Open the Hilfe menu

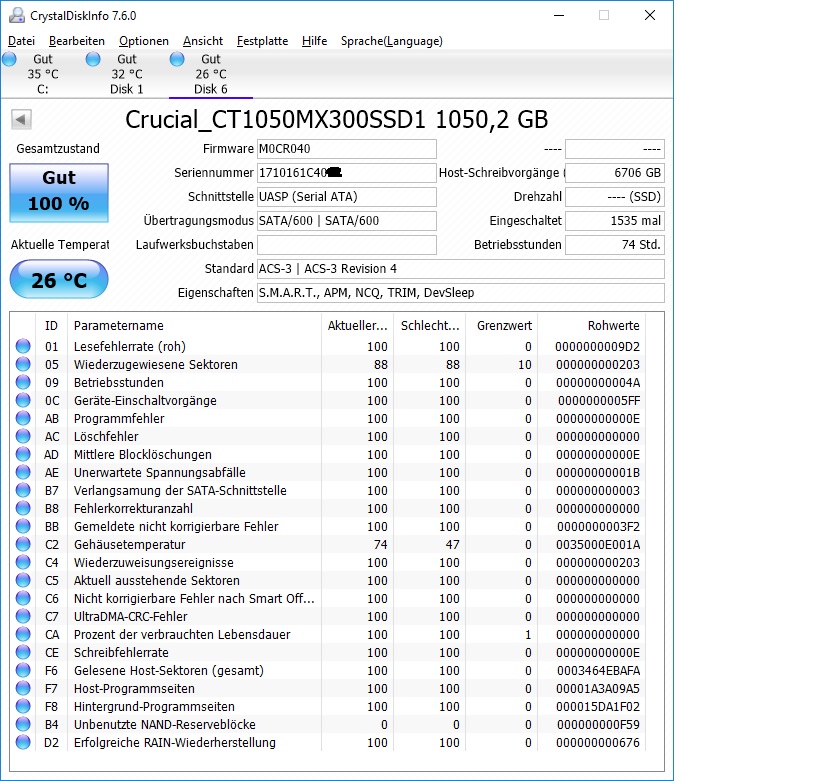pos(314,41)
